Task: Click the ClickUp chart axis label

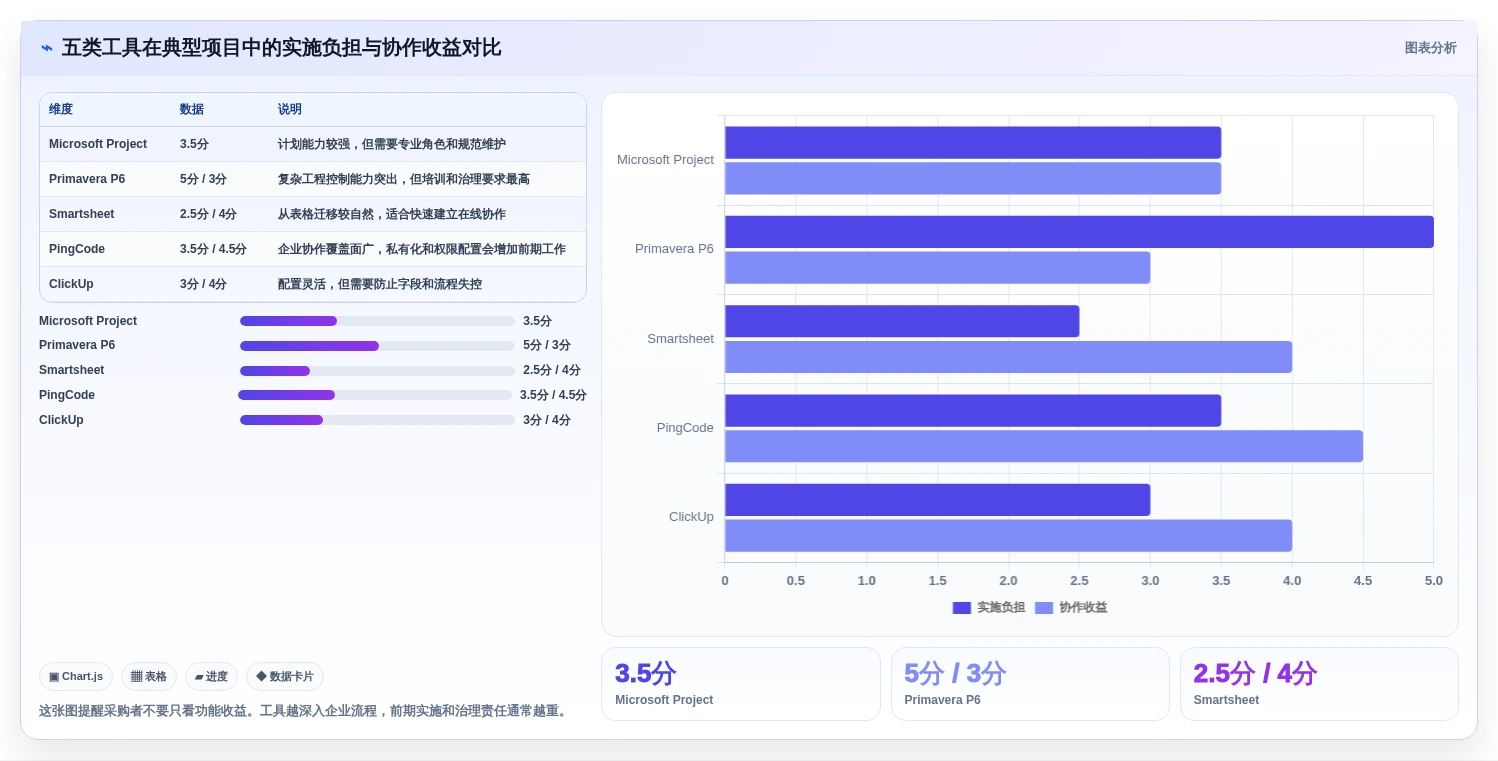Action: [691, 517]
